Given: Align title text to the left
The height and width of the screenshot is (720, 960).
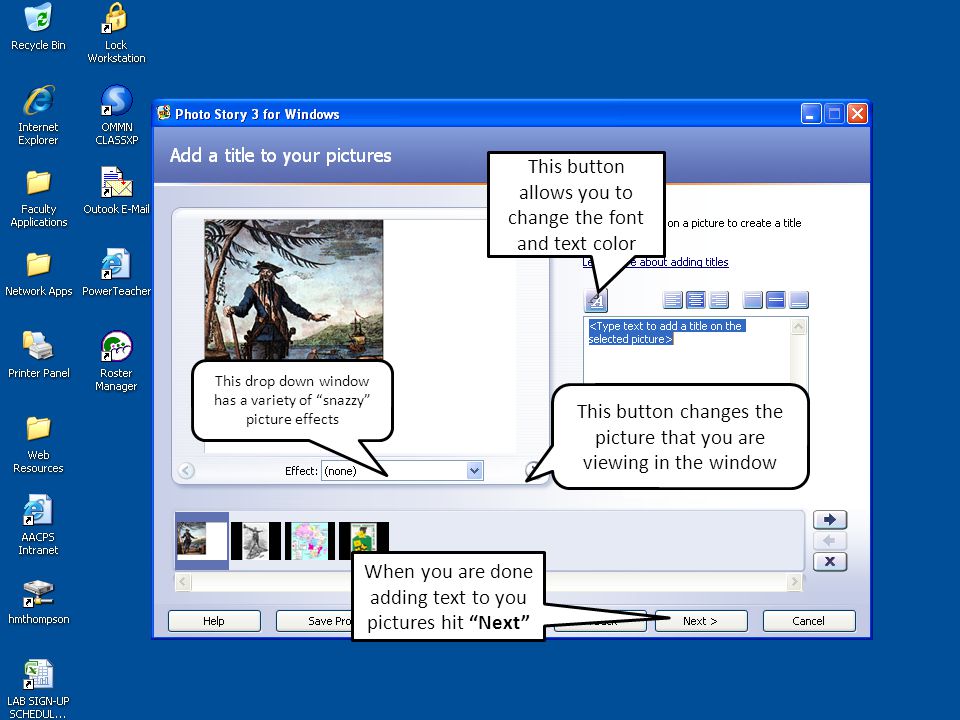Looking at the screenshot, I should [672, 300].
